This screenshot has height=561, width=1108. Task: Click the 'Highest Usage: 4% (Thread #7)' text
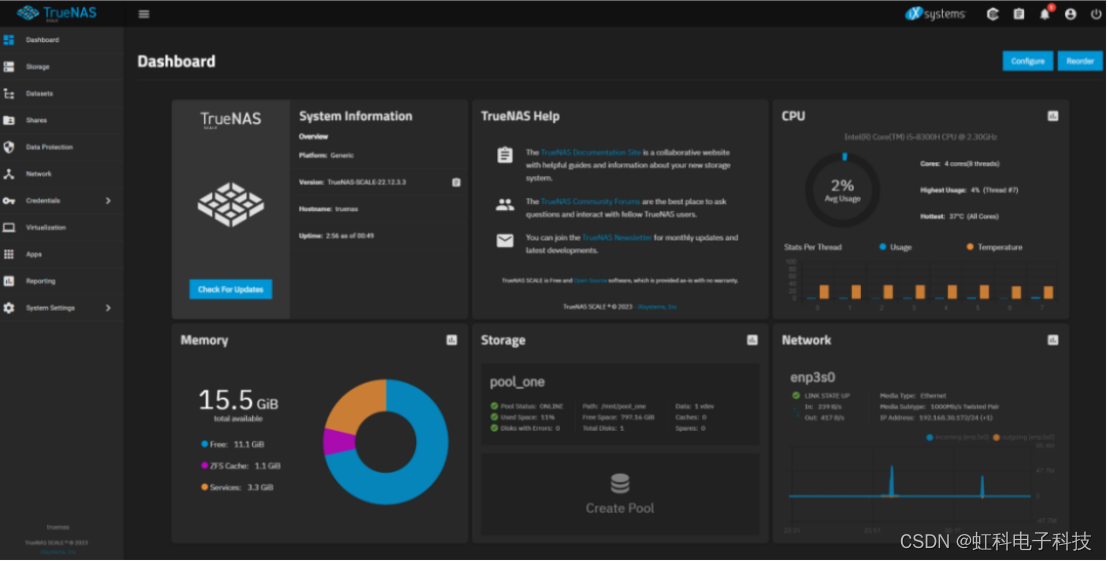click(970, 190)
